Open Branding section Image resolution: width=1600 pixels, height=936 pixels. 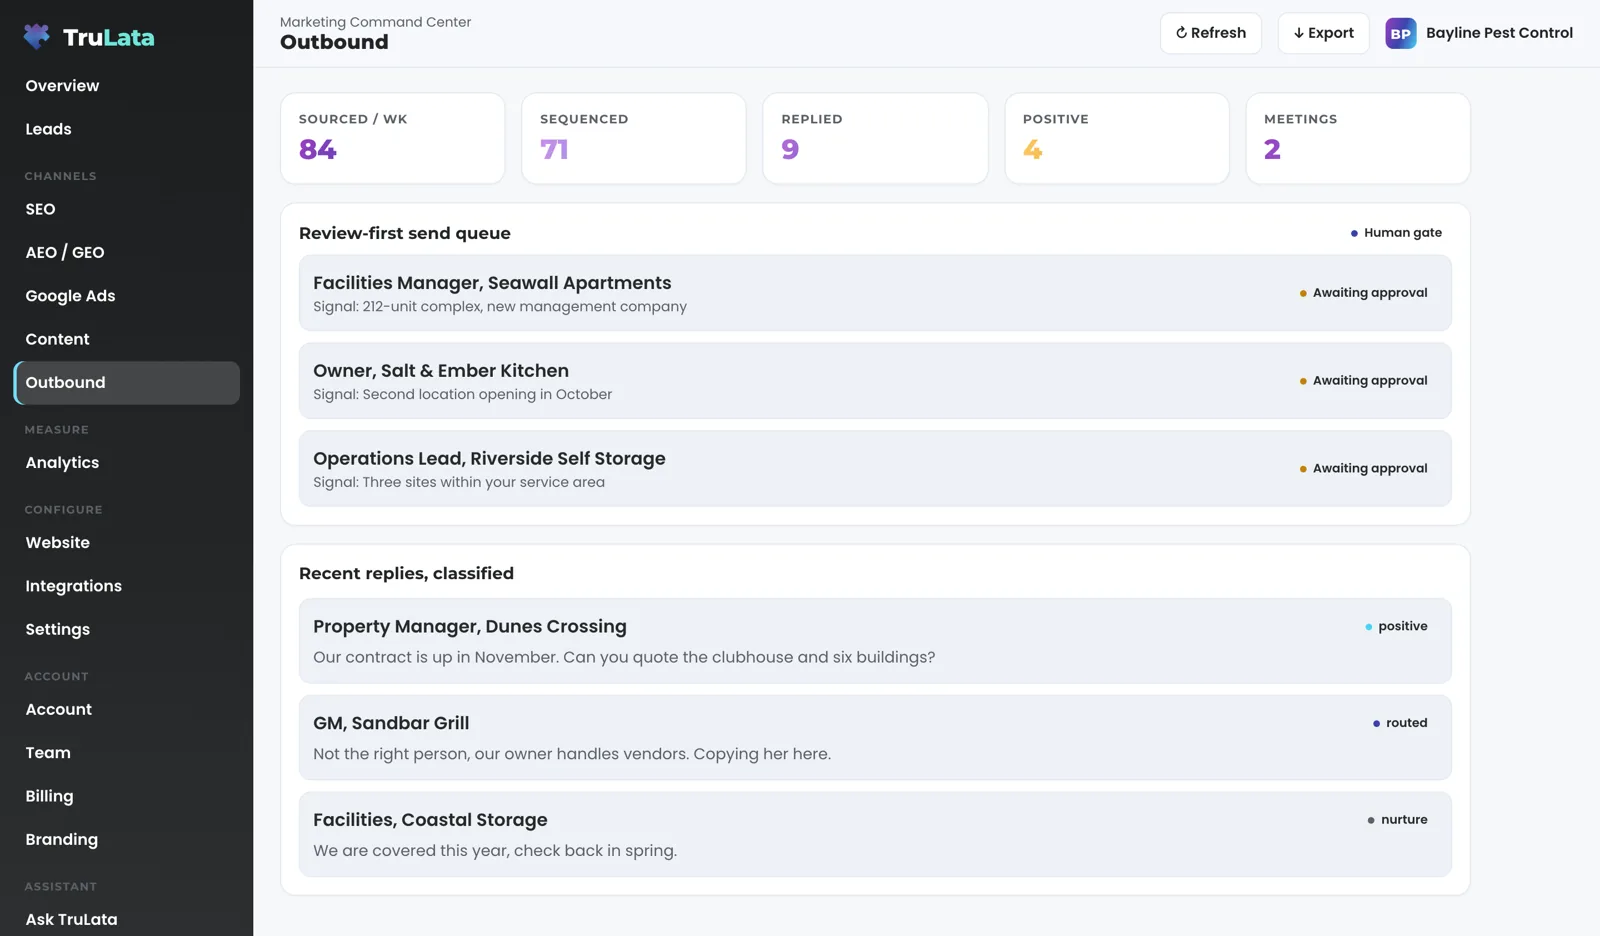[126, 839]
